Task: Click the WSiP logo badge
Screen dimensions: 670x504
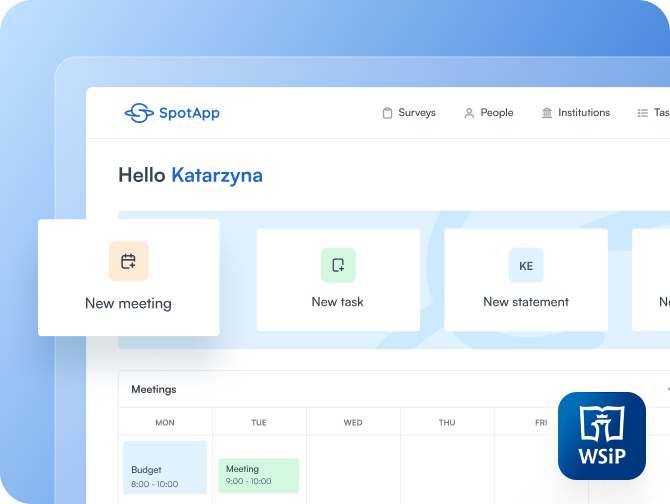Action: click(x=602, y=436)
